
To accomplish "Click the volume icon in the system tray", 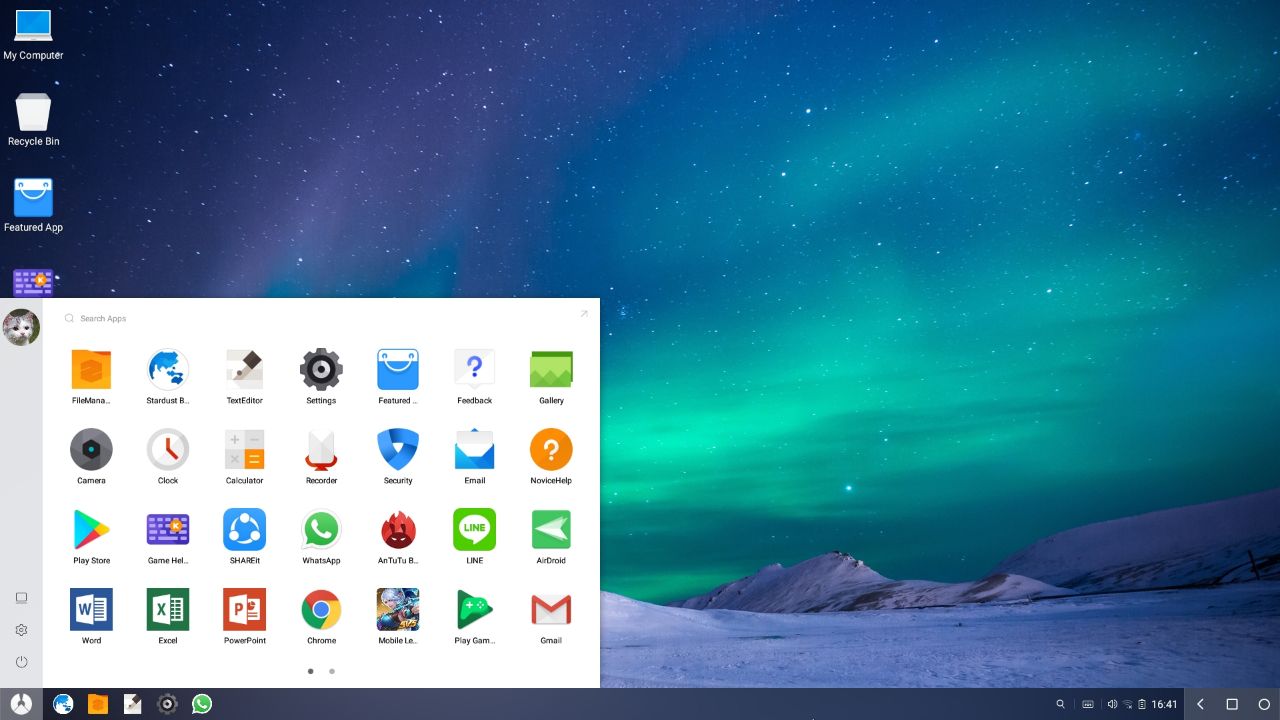I will pos(1111,704).
